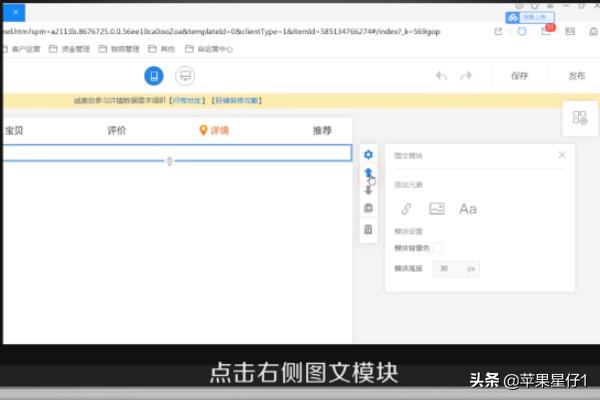
Task: Add an image element to module
Action: 437,209
